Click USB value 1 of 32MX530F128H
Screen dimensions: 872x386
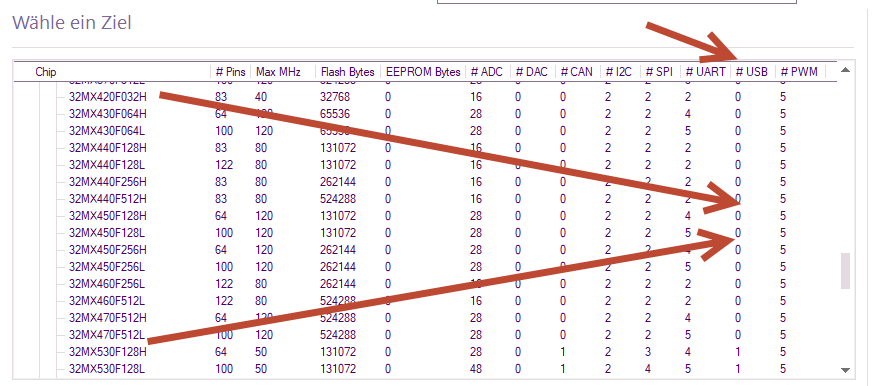point(738,352)
